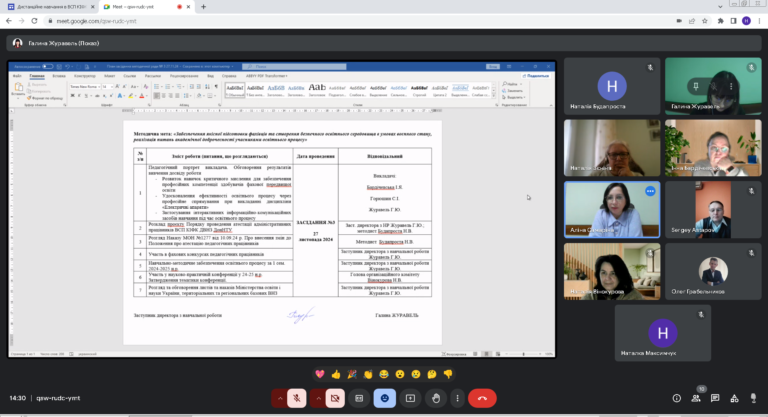
Task: Open host controls lock icon
Action: [753, 398]
